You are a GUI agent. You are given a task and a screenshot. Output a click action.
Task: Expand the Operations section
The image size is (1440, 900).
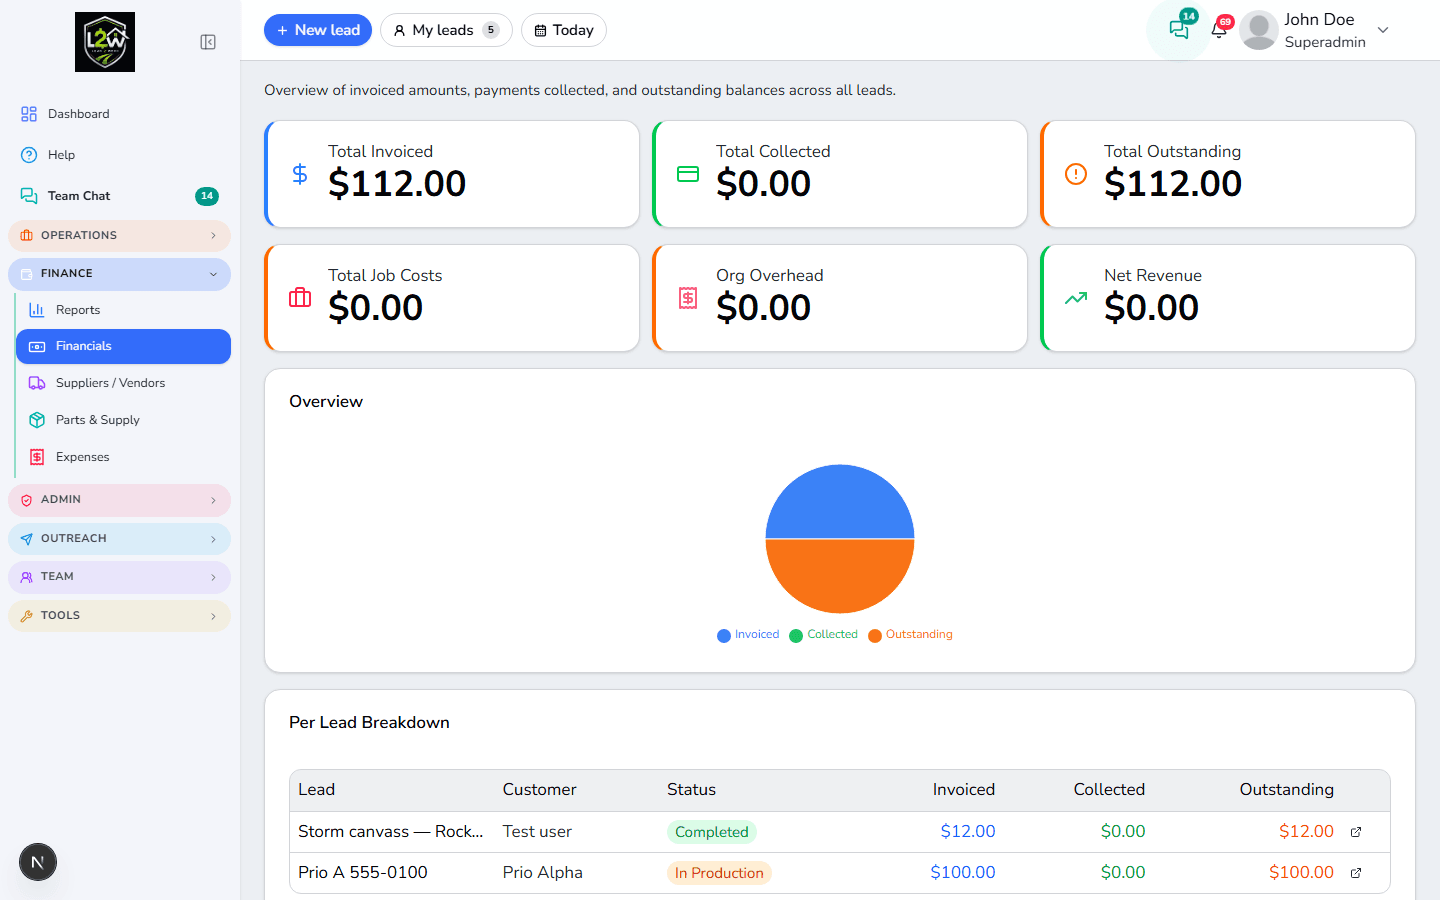(119, 236)
